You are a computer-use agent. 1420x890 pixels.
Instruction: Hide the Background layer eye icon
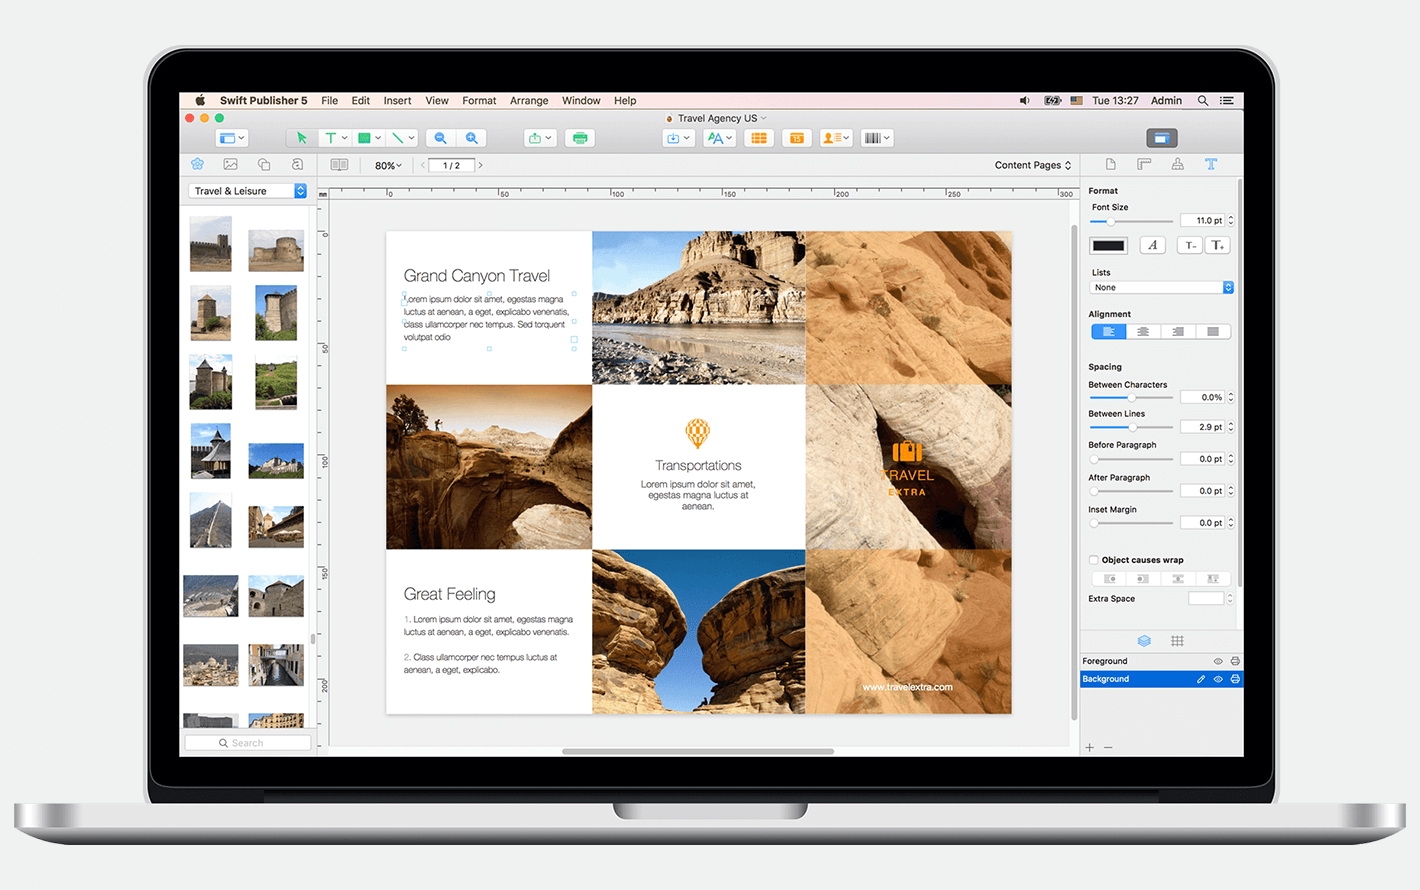(1218, 679)
